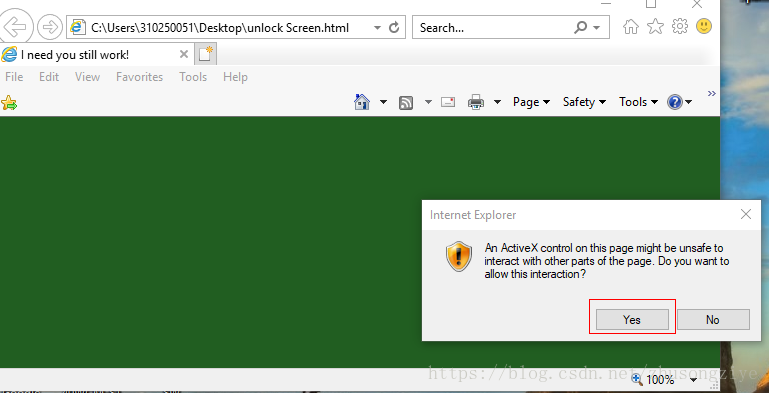Expand the Help icon dropdown arrow
This screenshot has width=769, height=393.
coord(689,102)
